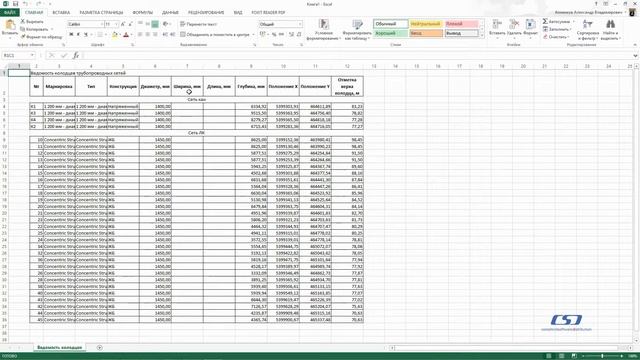Click the decrease decimal icon
The height and width of the screenshot is (360, 640).
pyautogui.click(x=299, y=35)
